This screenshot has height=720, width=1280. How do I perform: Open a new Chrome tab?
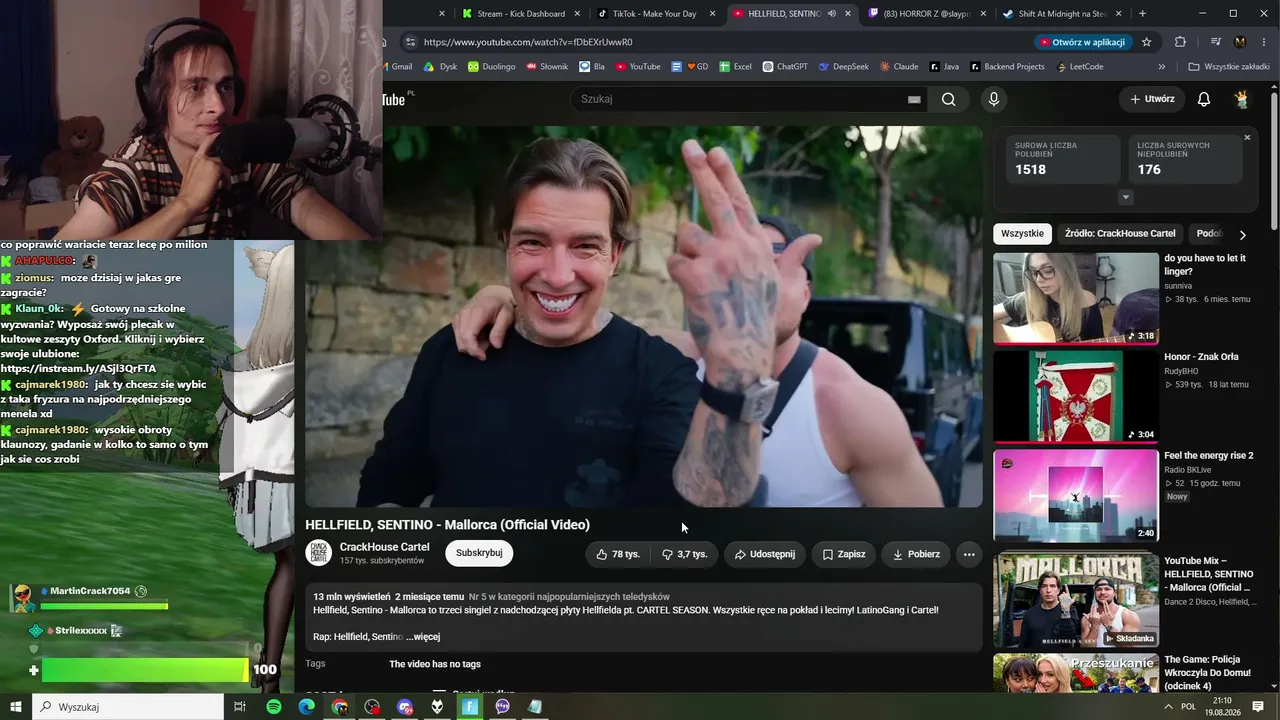coord(1142,14)
